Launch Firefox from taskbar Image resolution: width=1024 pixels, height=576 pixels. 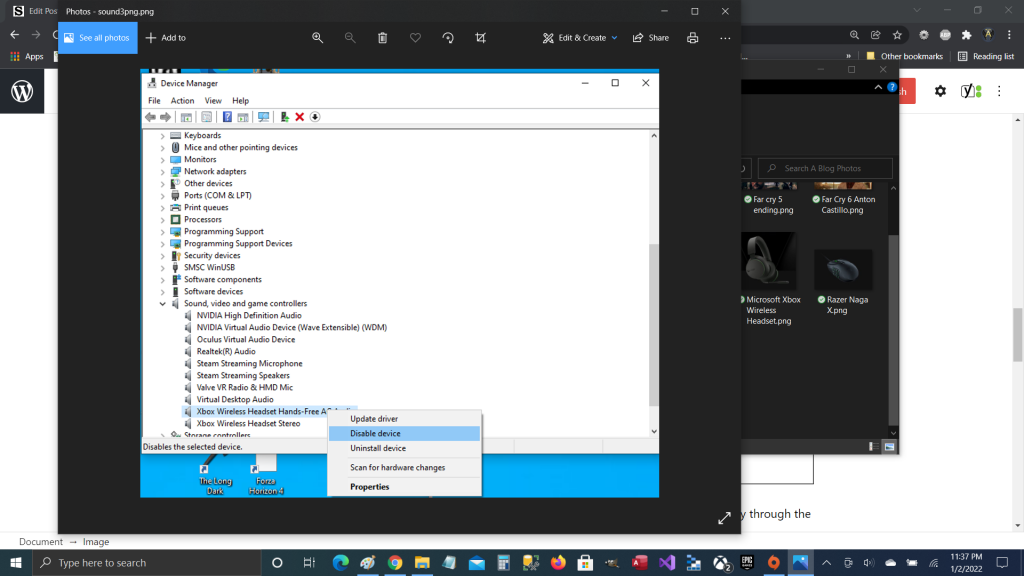[x=558, y=562]
